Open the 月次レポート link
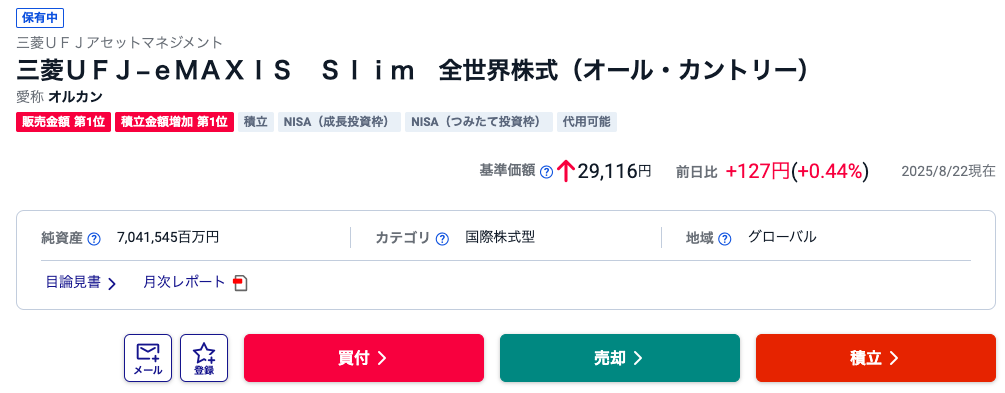This screenshot has height=393, width=1005. [x=185, y=282]
